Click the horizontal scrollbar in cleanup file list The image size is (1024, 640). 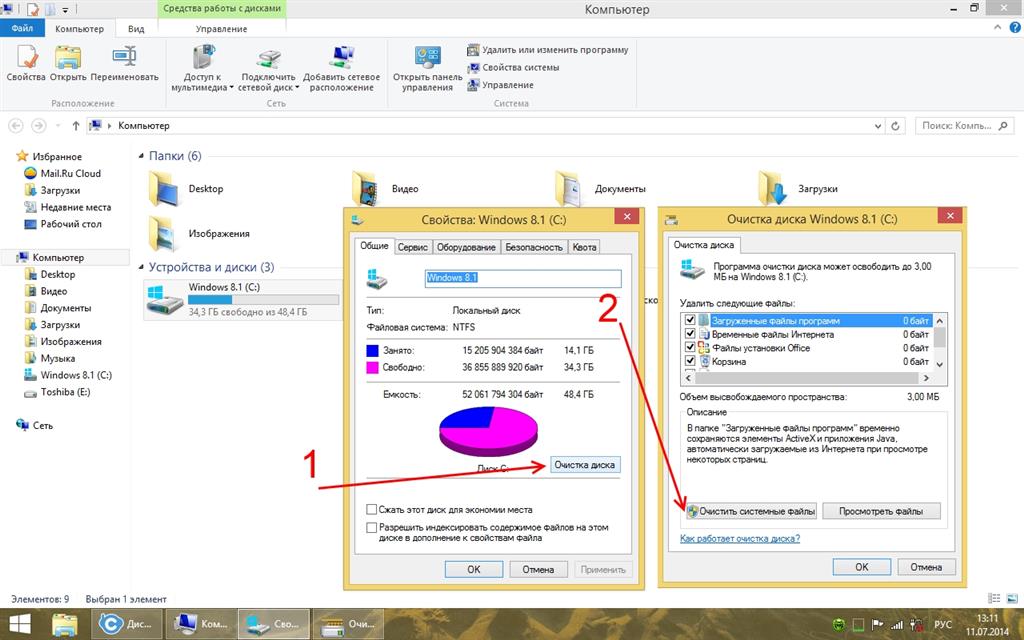(808, 377)
